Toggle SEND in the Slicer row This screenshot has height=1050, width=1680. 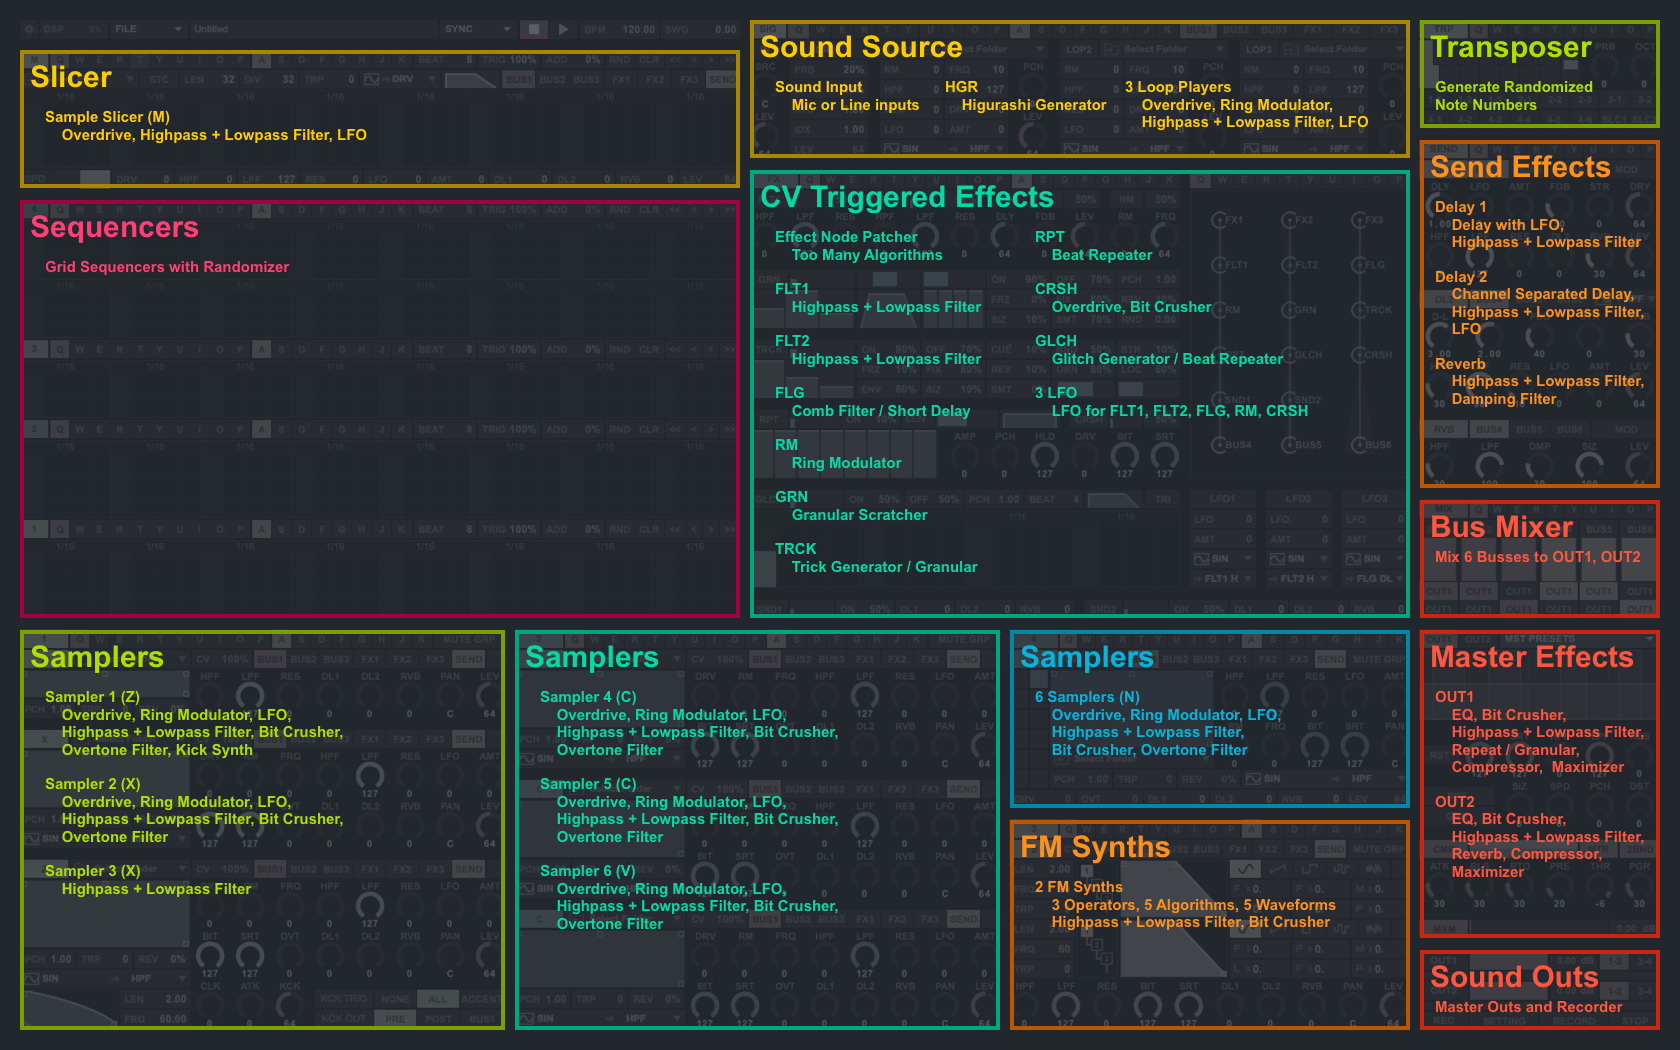[x=721, y=79]
